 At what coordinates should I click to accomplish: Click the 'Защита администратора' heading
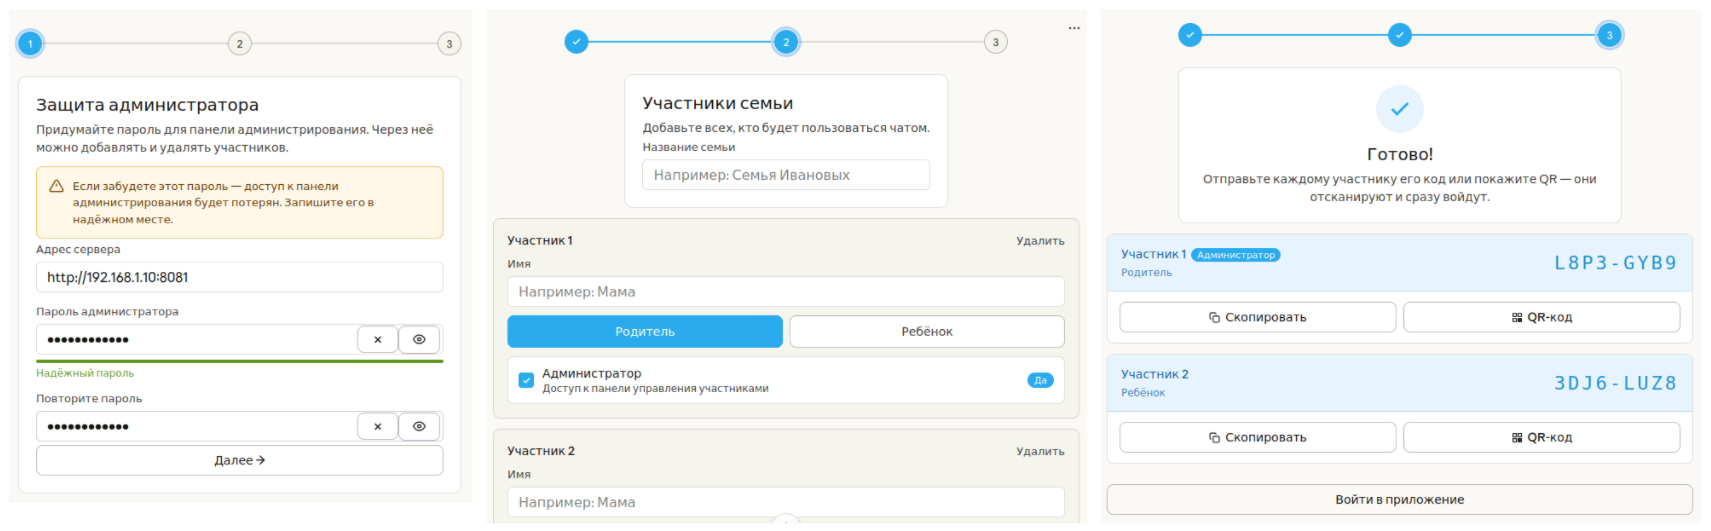(148, 105)
